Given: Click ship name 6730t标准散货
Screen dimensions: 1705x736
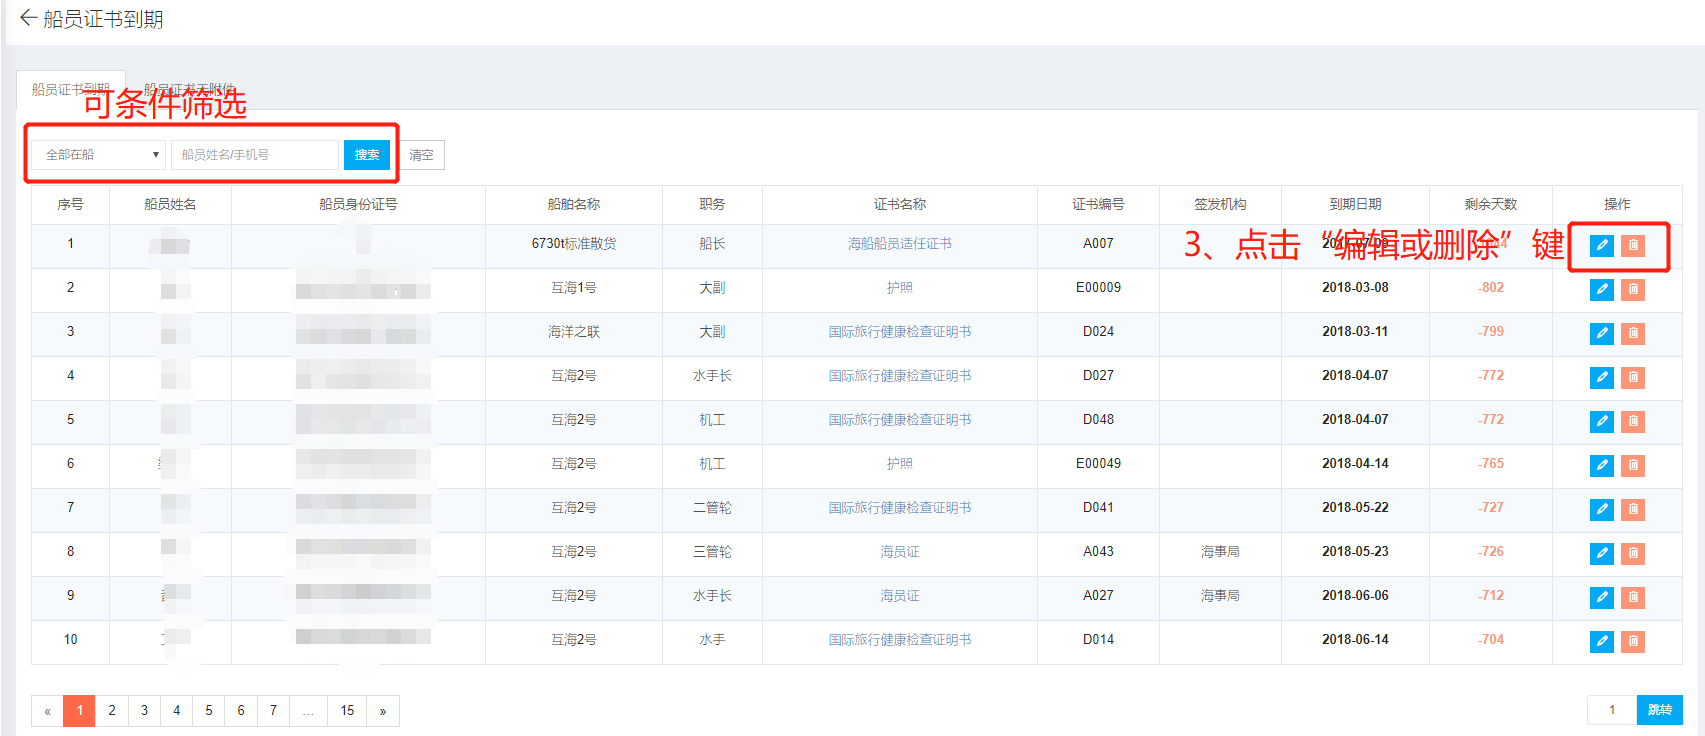Looking at the screenshot, I should (x=574, y=243).
